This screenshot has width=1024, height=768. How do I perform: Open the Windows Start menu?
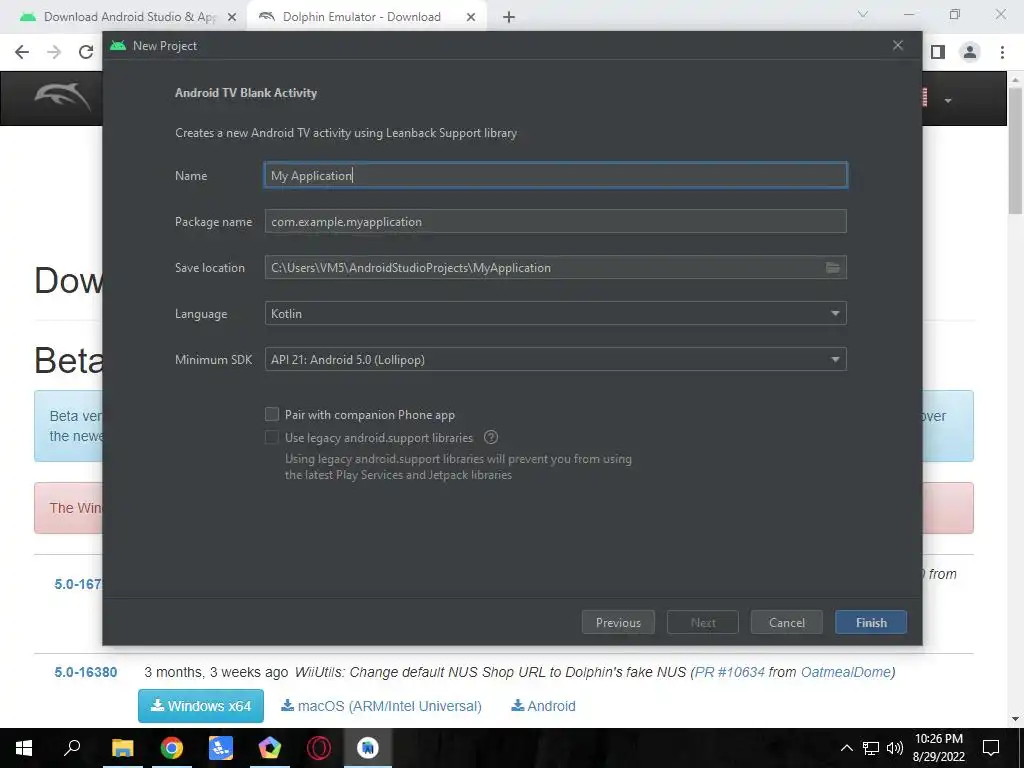tap(24, 748)
